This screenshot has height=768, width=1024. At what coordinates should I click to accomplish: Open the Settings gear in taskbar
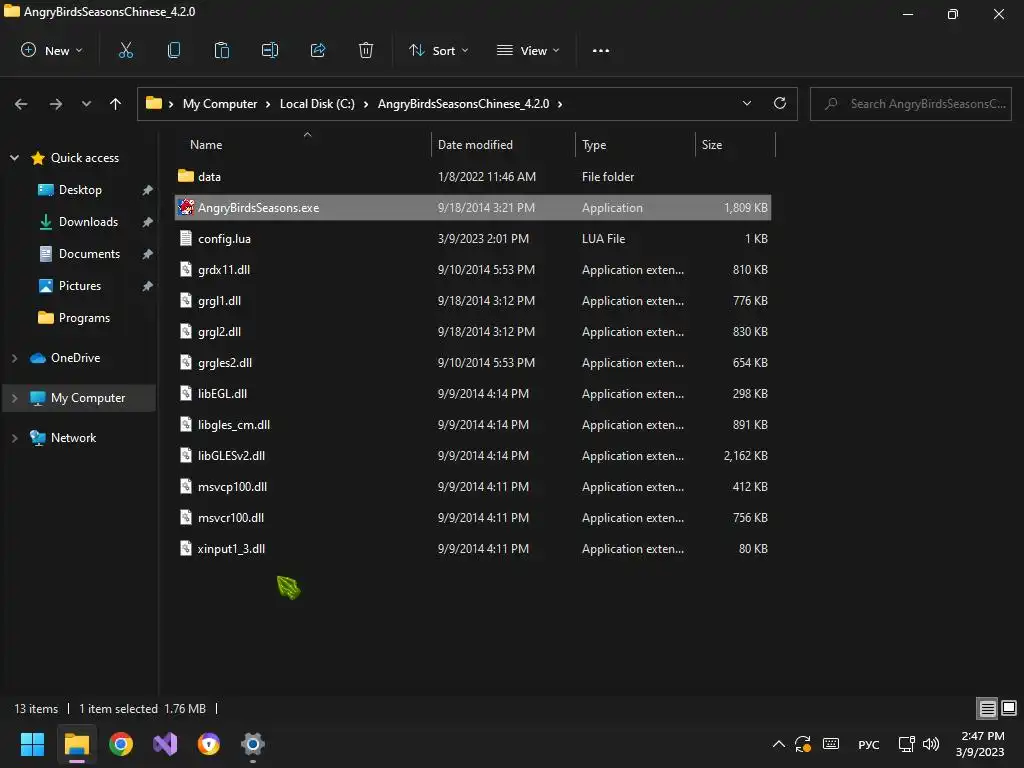(x=253, y=744)
